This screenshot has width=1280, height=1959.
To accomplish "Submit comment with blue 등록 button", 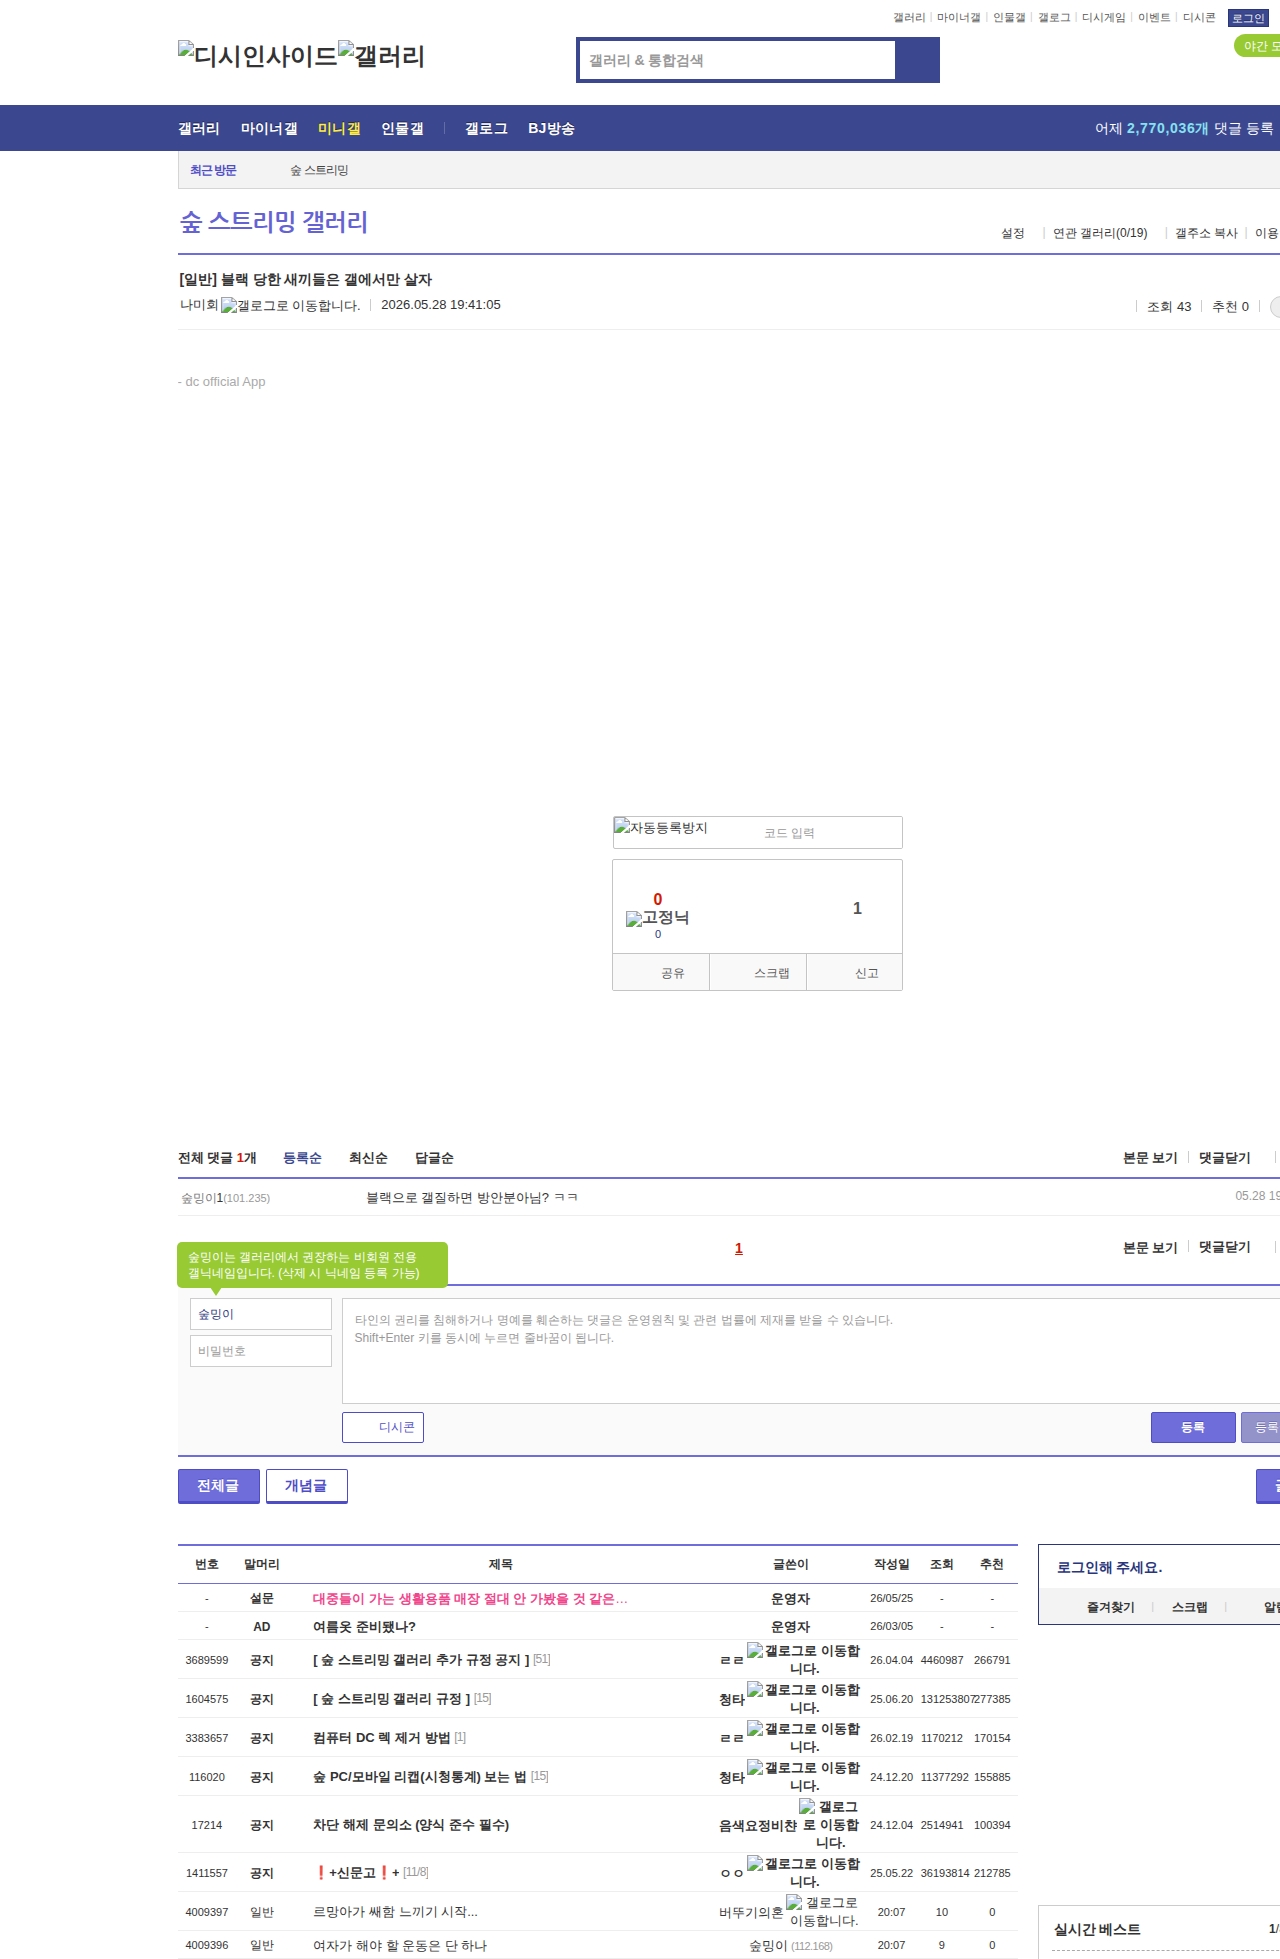I will (1193, 1427).
